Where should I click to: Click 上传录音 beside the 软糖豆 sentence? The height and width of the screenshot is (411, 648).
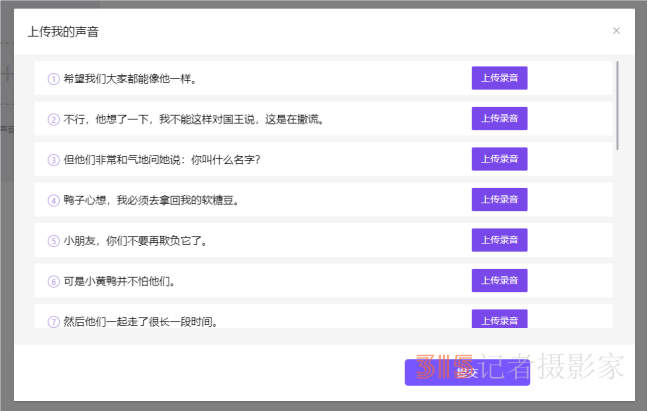tap(499, 200)
